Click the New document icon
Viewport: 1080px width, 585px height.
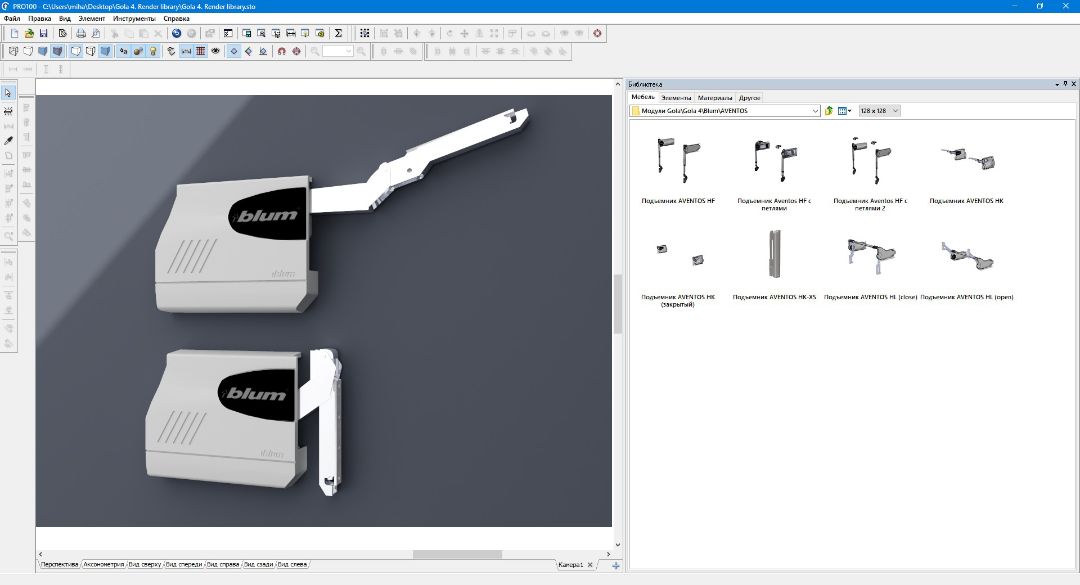click(x=14, y=33)
